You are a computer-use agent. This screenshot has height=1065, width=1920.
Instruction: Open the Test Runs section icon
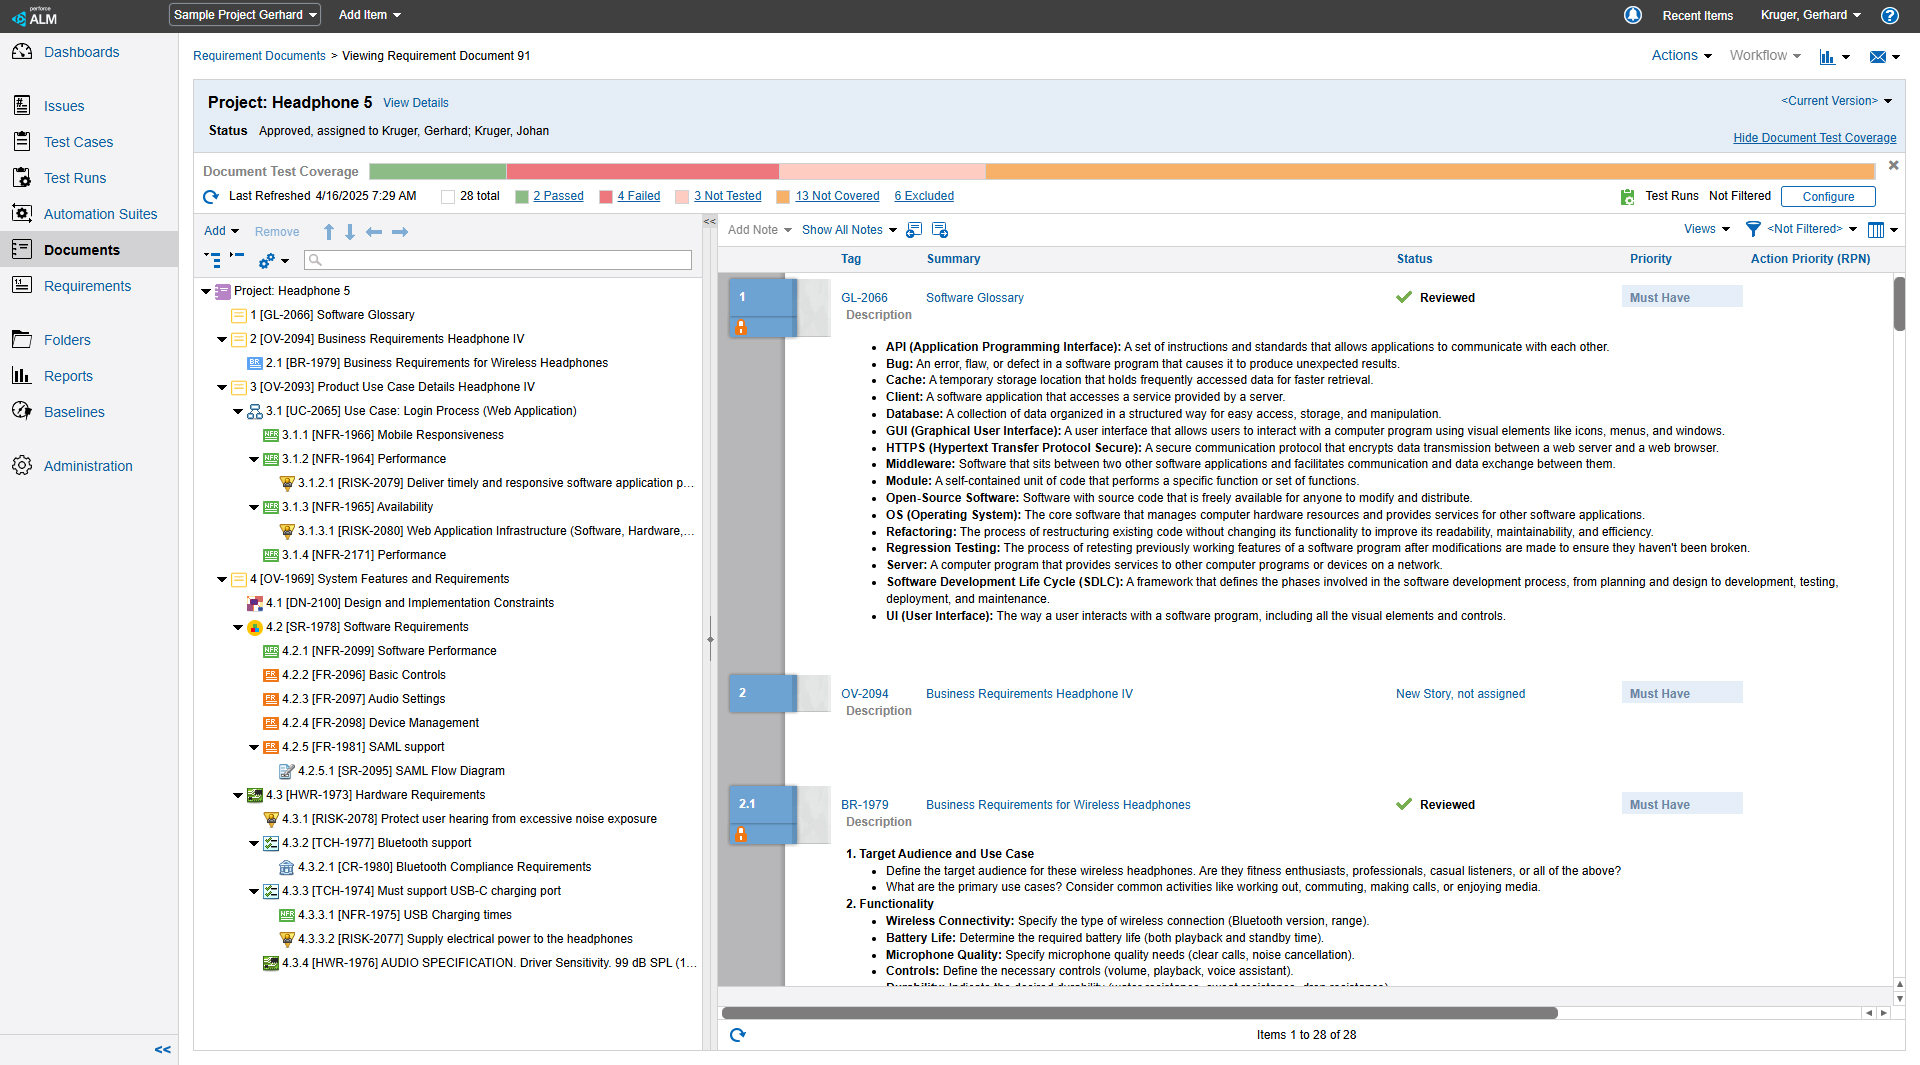coord(22,177)
